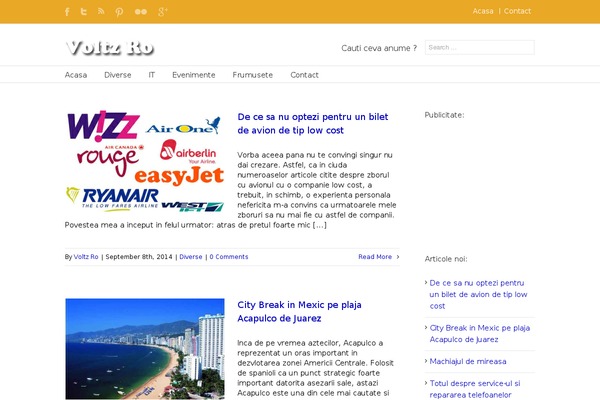Open the Pinterest social icon
This screenshot has width=600, height=400.
coord(119,12)
